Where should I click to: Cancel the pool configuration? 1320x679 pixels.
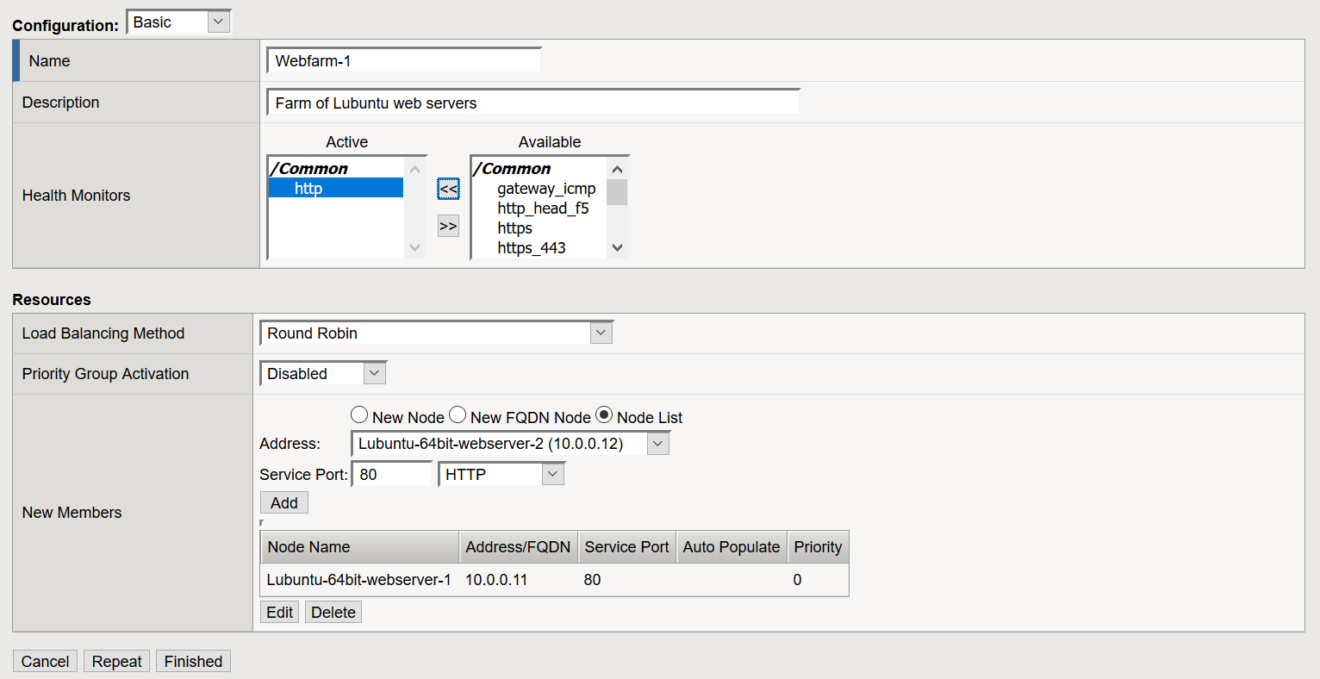44,660
